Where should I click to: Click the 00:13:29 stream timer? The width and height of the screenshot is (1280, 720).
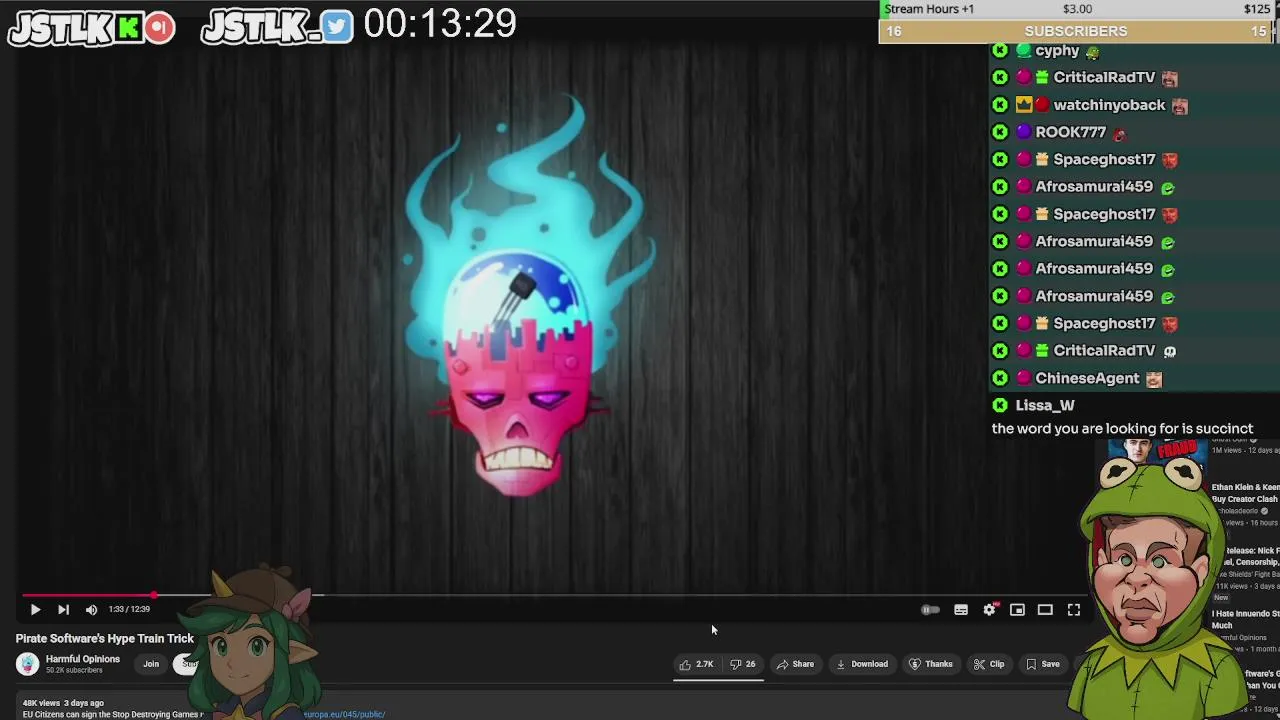[440, 24]
